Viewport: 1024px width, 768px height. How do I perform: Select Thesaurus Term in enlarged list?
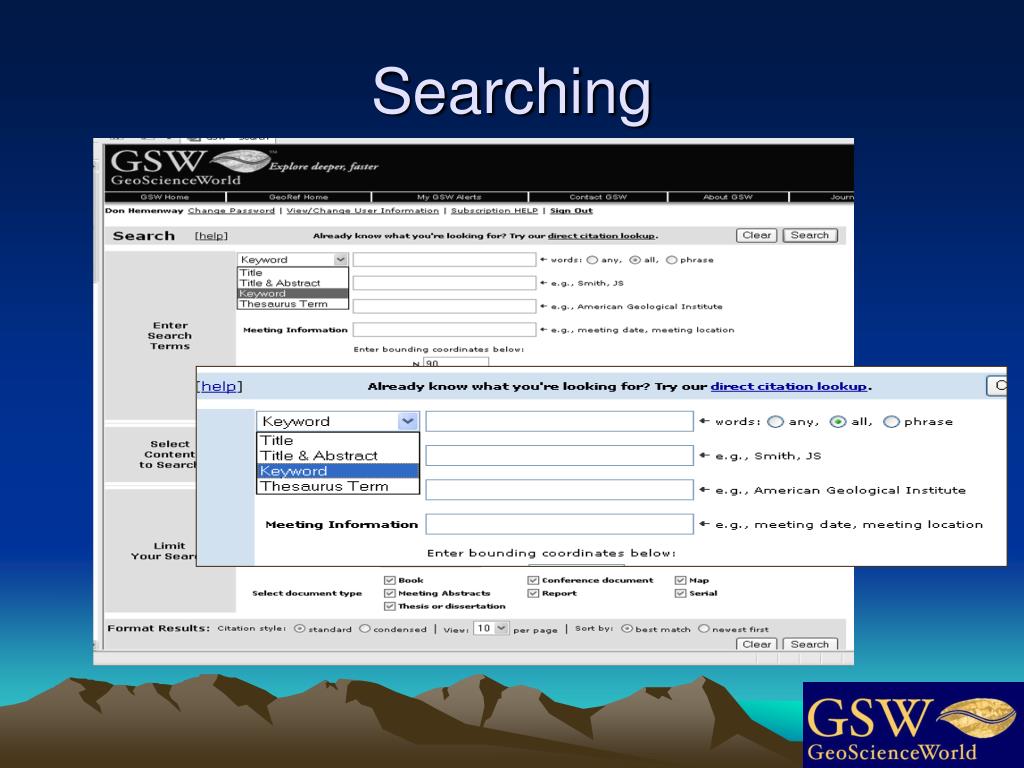click(x=338, y=487)
